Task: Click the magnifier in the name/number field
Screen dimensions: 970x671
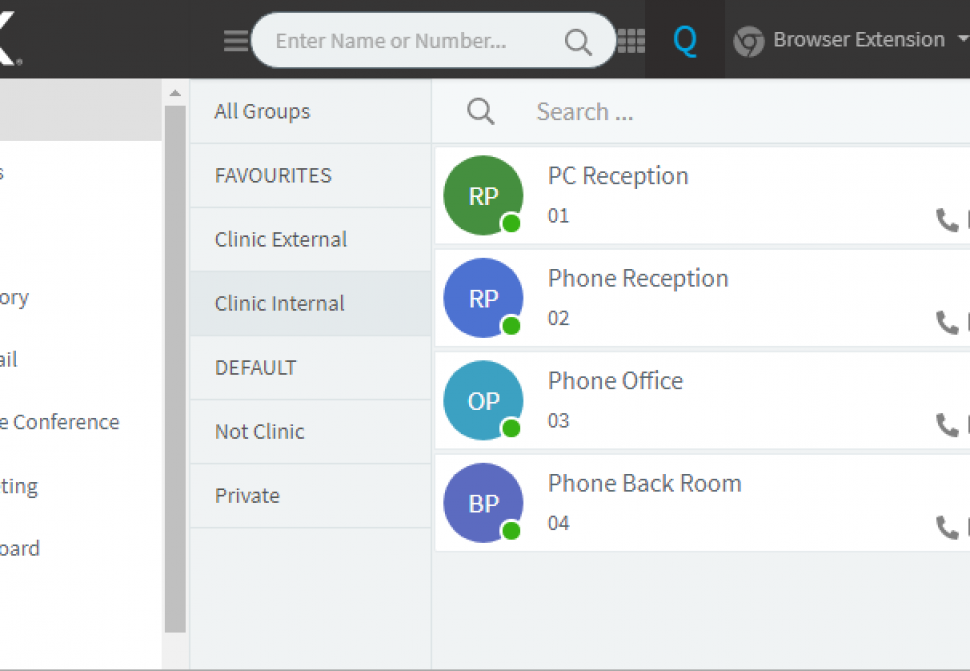Action: pyautogui.click(x=578, y=41)
